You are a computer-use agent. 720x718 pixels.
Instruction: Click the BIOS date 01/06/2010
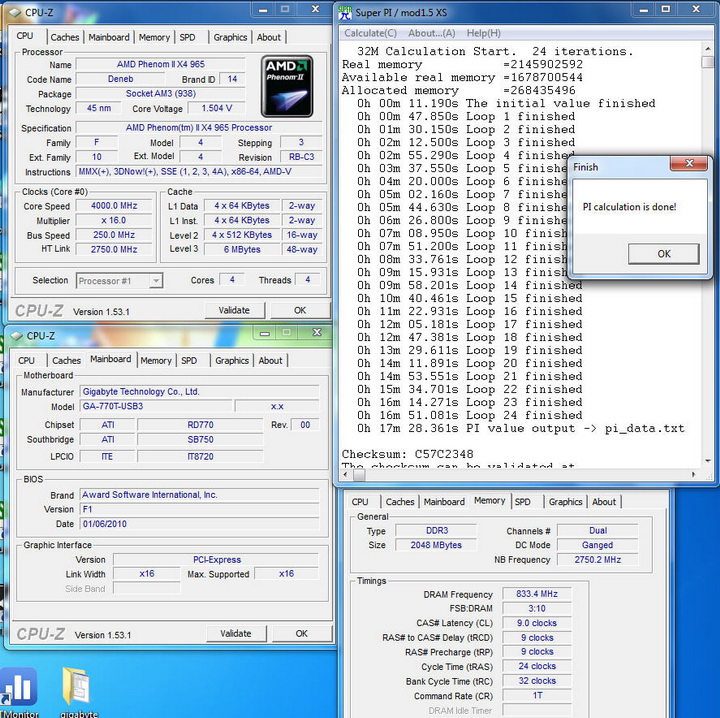(200, 524)
